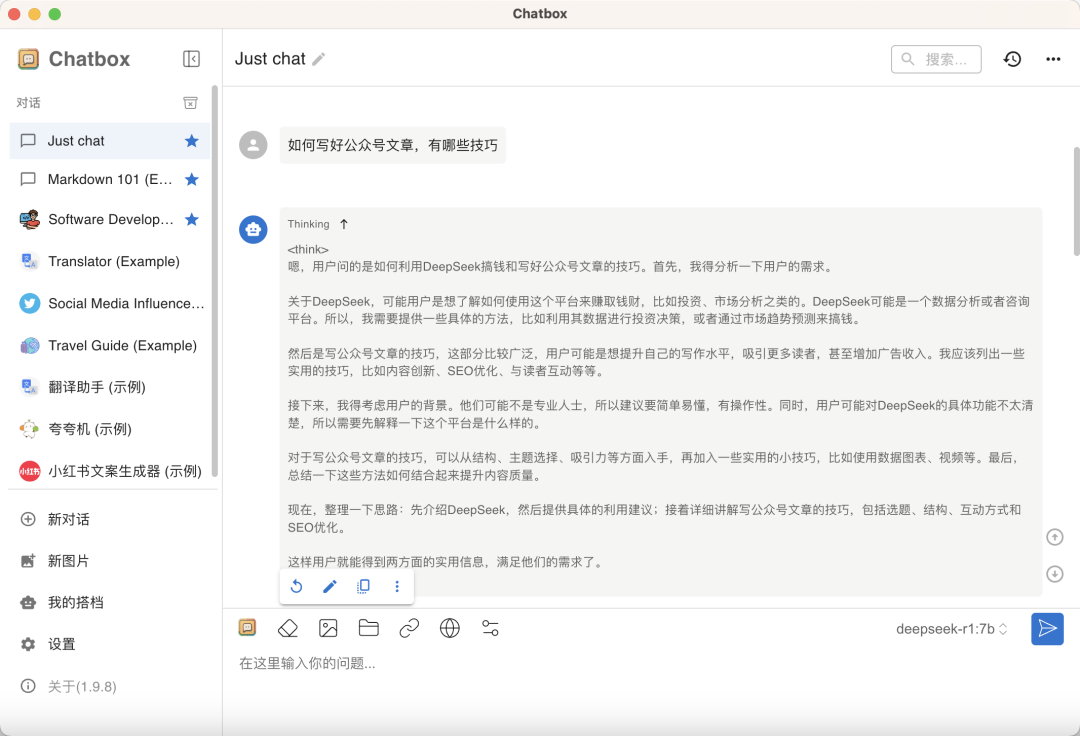Open message more options vertical dots
The height and width of the screenshot is (736, 1080).
(397, 587)
